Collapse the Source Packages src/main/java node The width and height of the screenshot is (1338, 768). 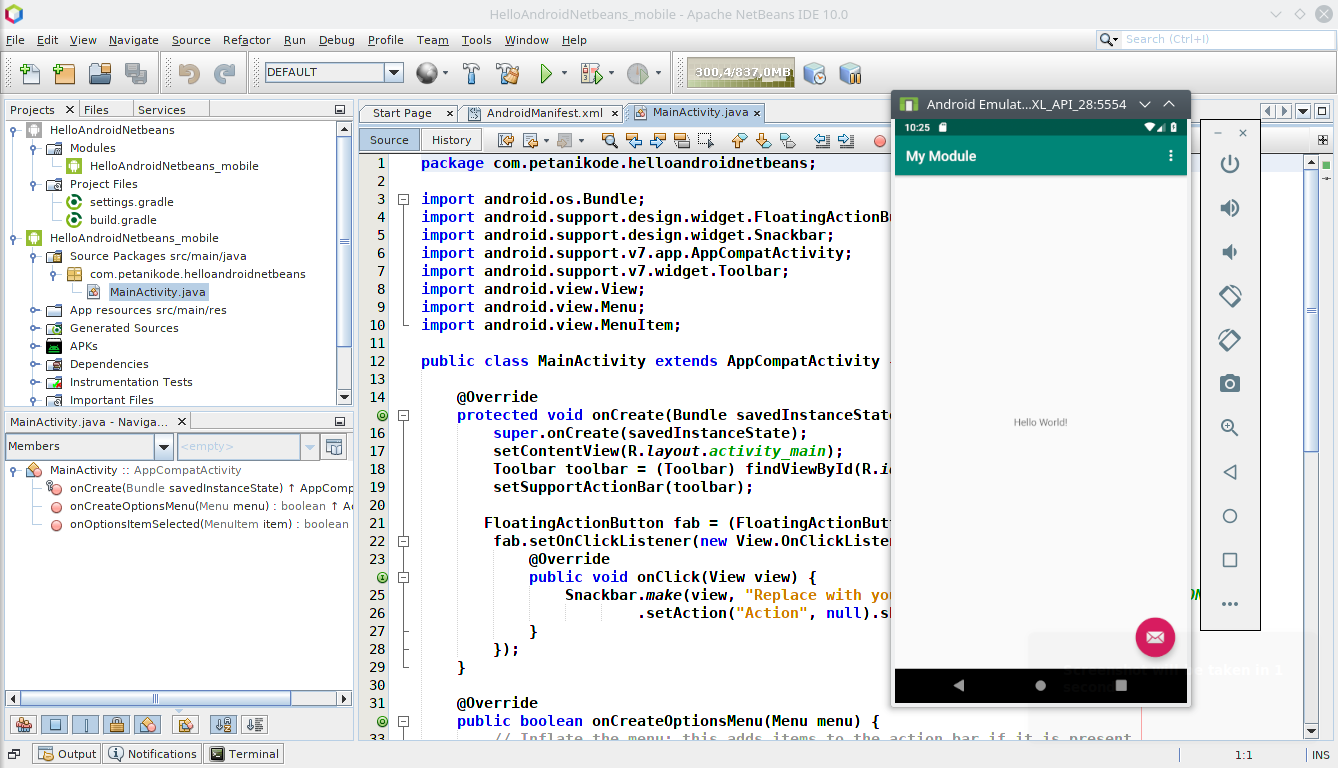click(33, 255)
